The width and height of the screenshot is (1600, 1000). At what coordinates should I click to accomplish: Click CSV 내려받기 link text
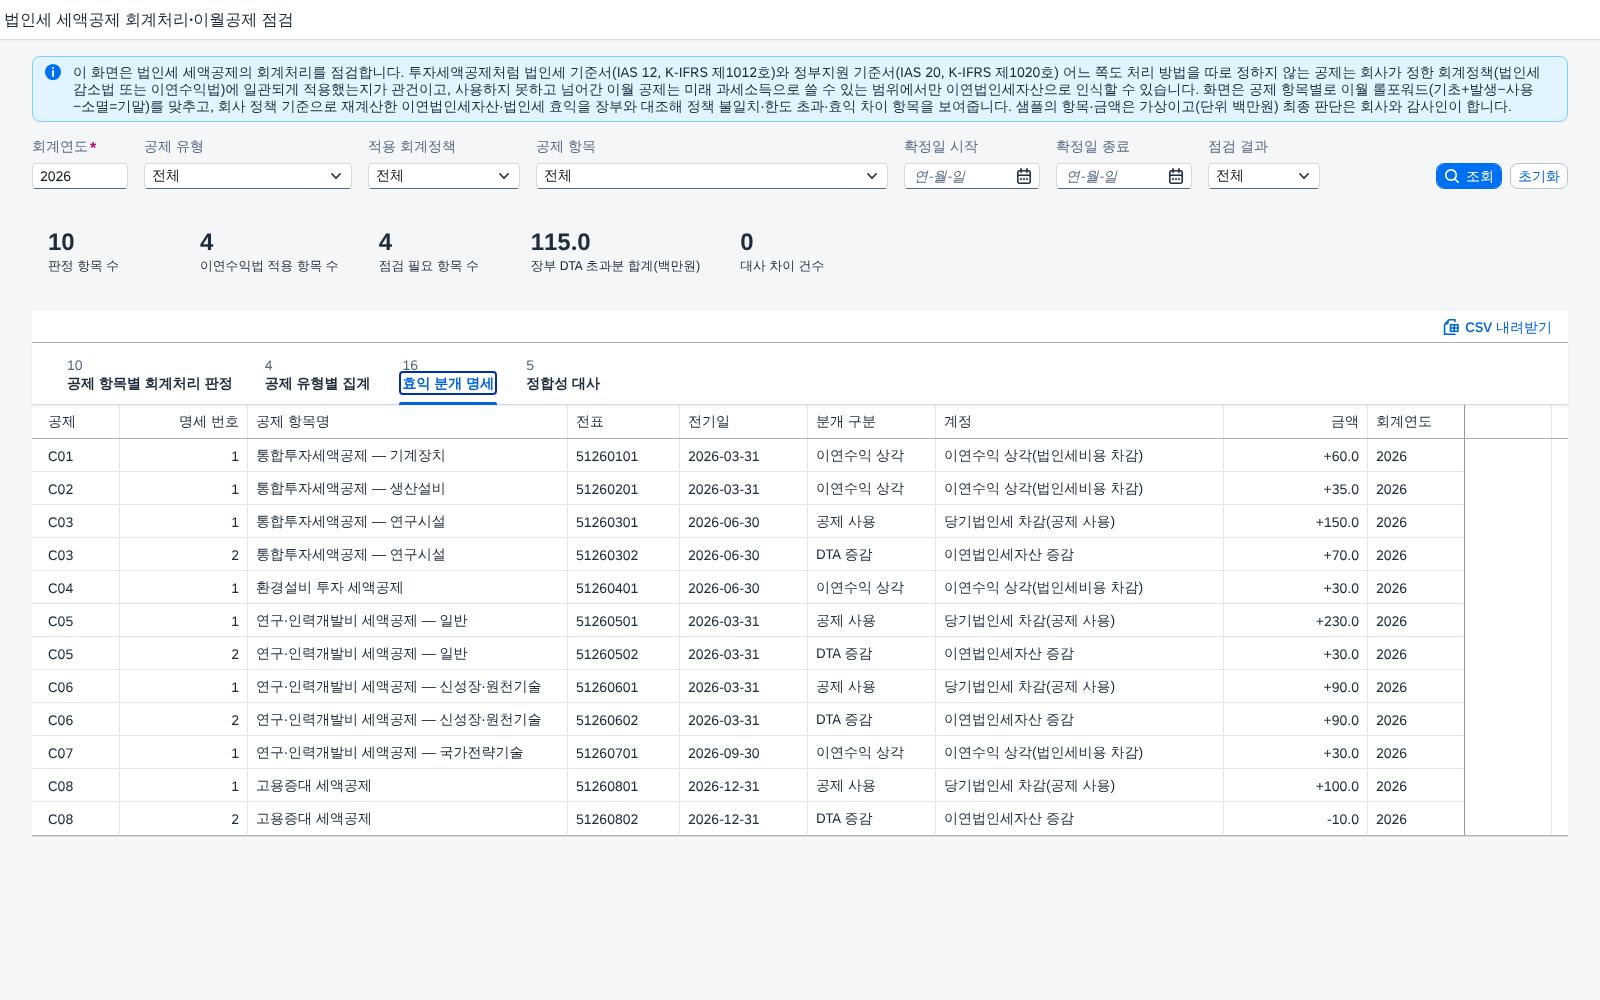click(x=1508, y=328)
